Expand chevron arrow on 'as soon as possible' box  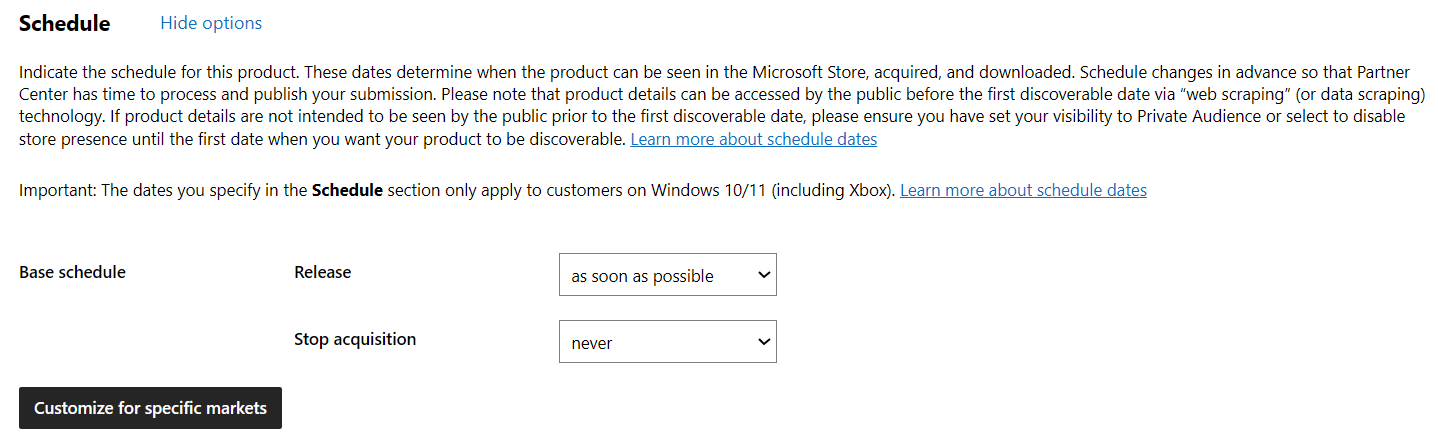tap(764, 276)
